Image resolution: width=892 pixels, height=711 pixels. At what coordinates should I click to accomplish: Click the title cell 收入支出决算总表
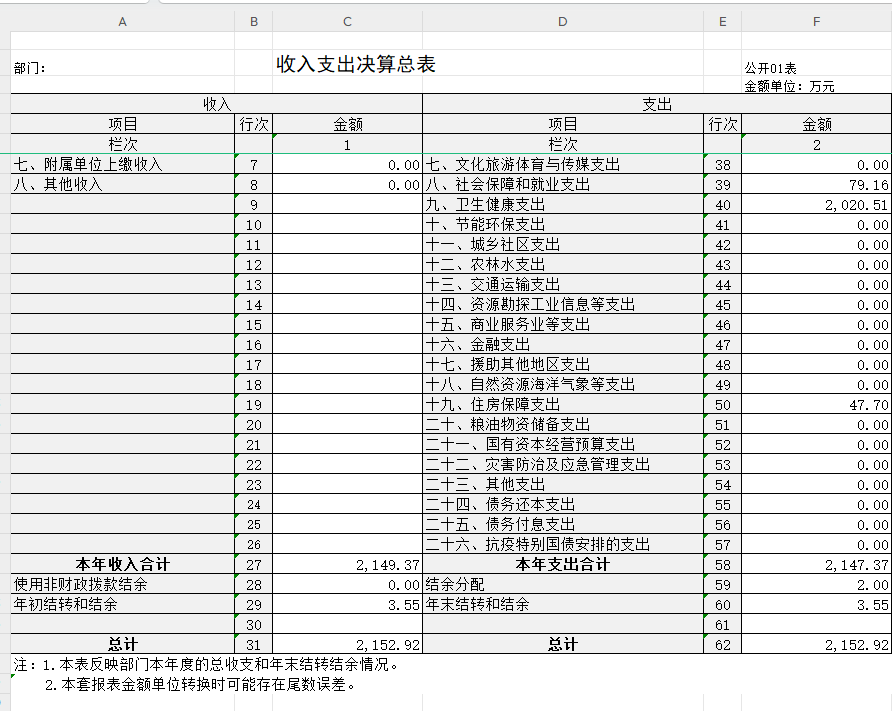coord(356,65)
